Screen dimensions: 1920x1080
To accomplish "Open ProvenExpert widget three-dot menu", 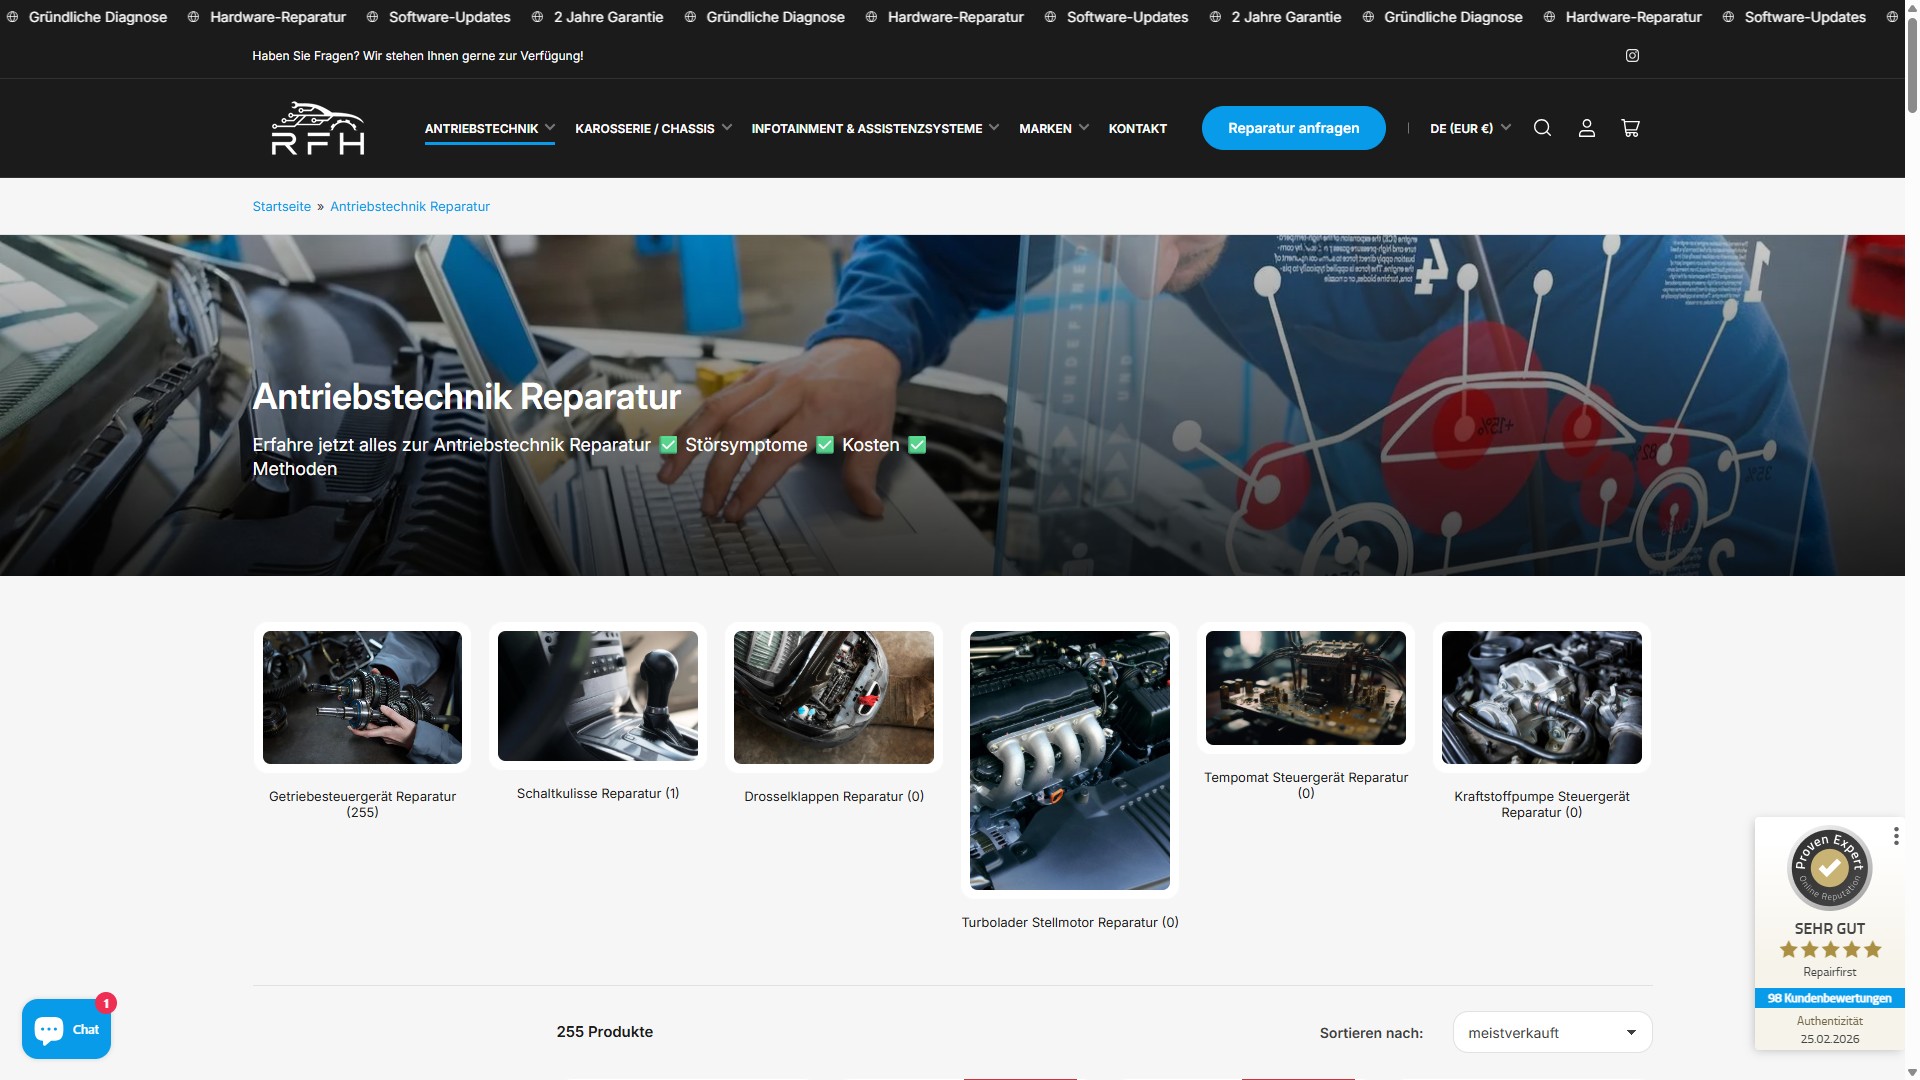I will tap(1896, 836).
